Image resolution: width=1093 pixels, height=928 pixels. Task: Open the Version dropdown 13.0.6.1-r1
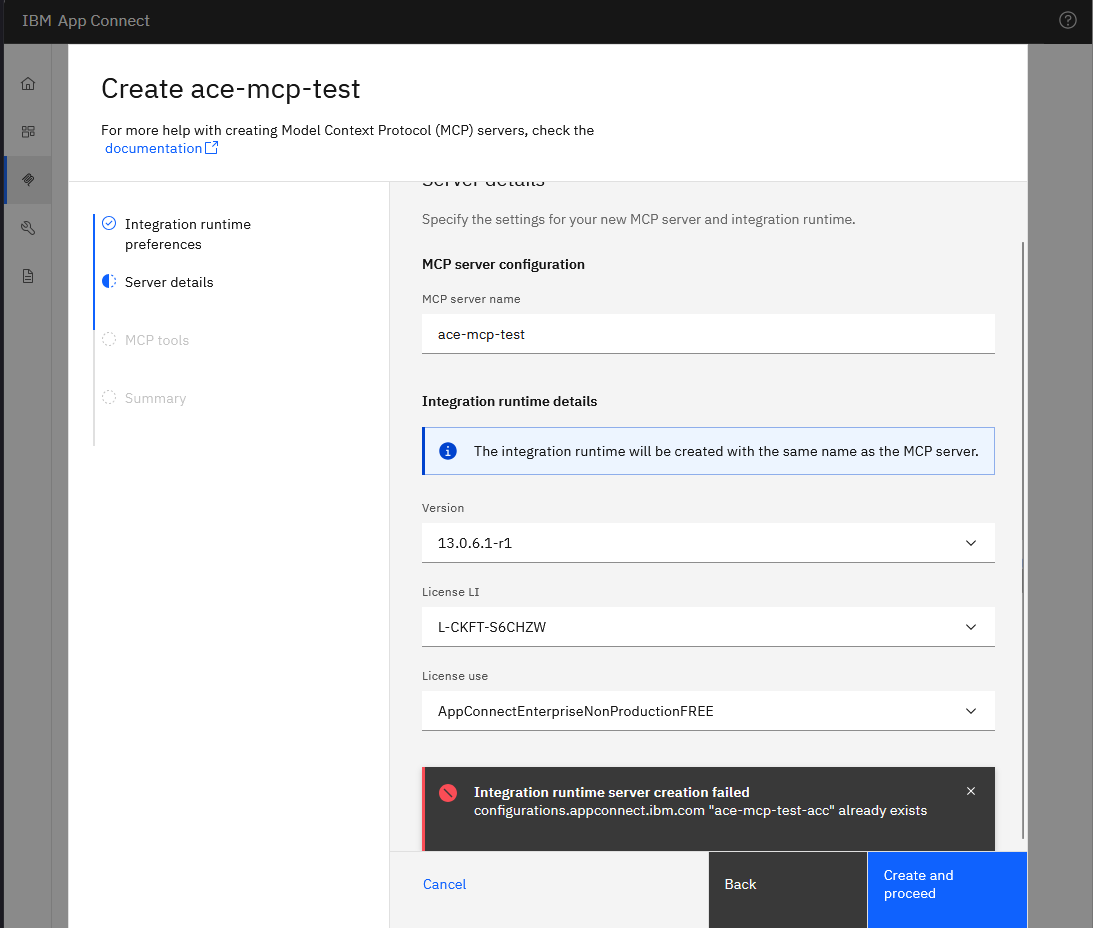708,543
